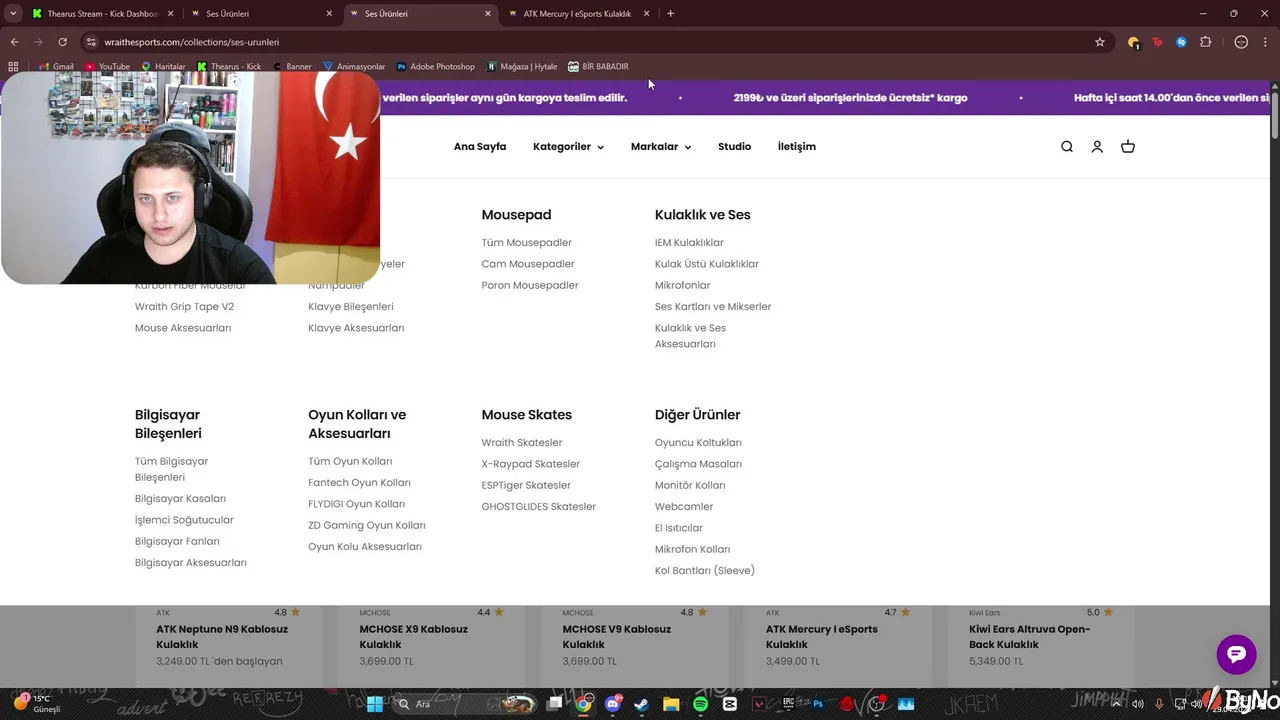
Task: Open Fantech Oyun Kolları link
Action: pyautogui.click(x=359, y=483)
